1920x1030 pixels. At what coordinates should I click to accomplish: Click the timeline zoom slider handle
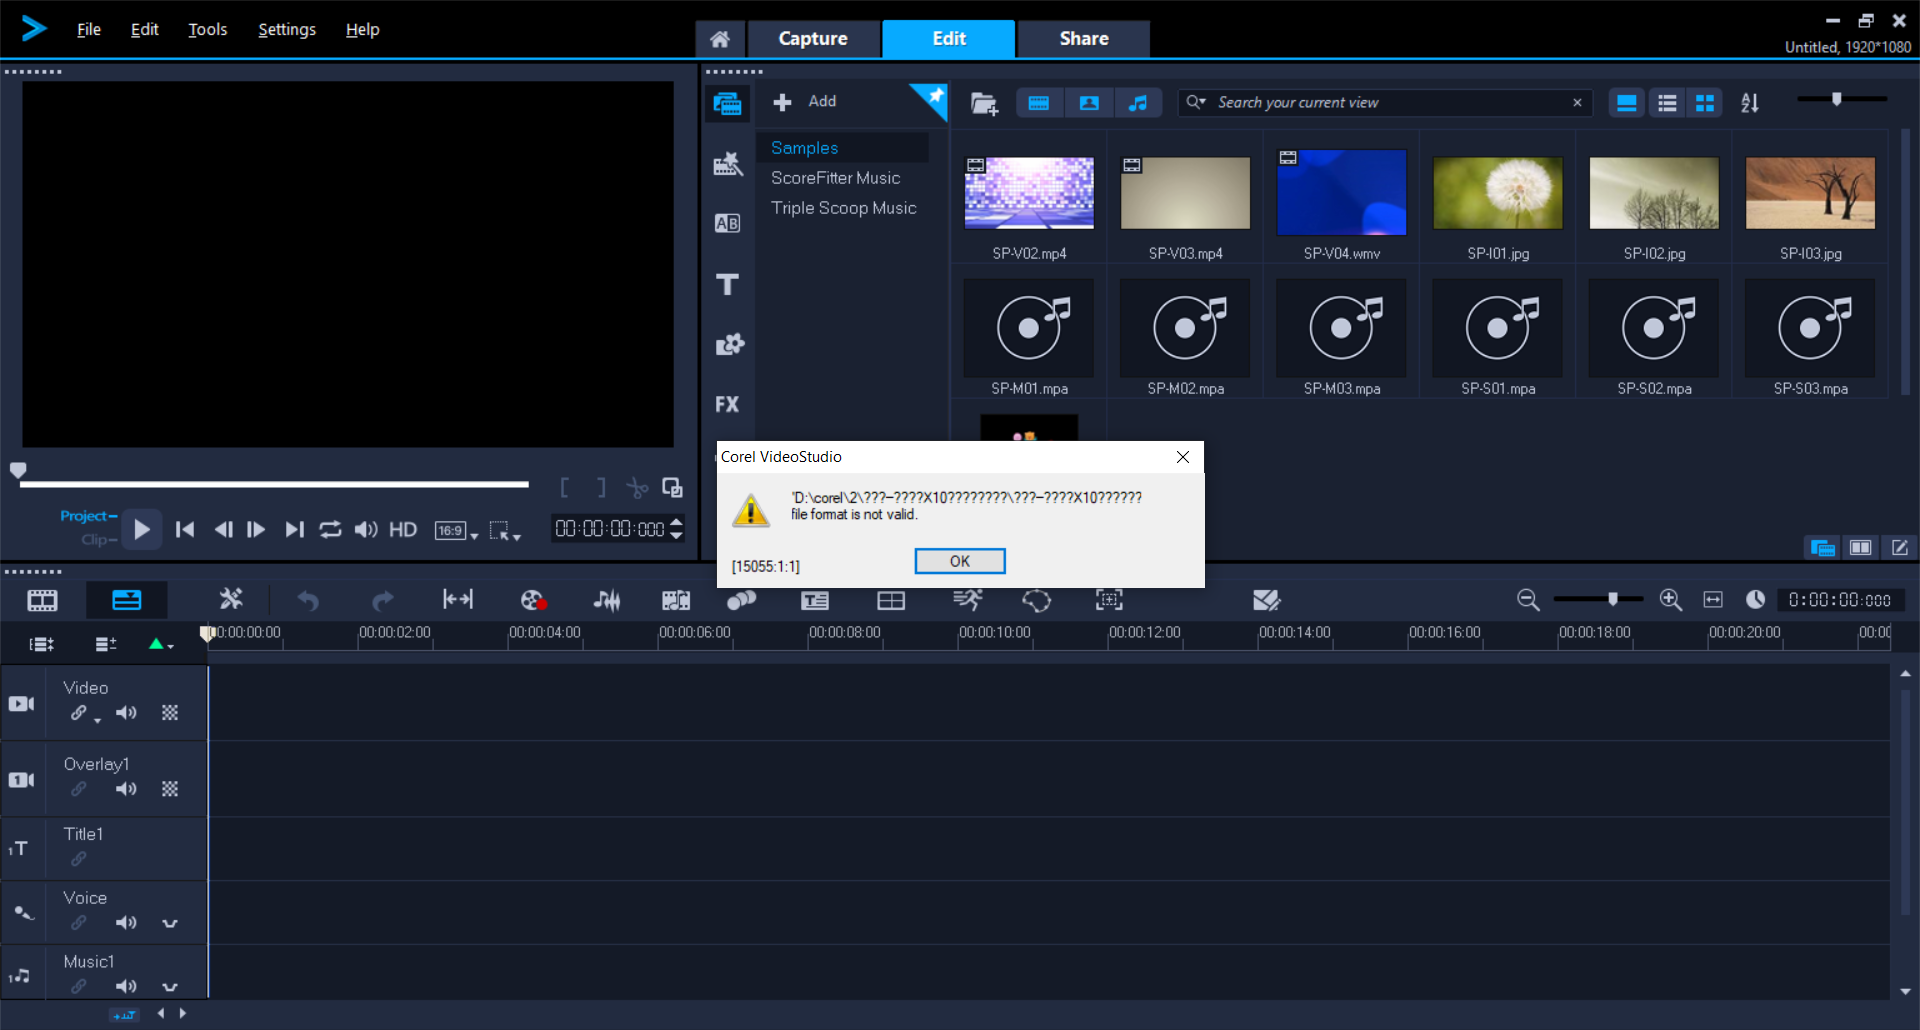tap(1612, 599)
